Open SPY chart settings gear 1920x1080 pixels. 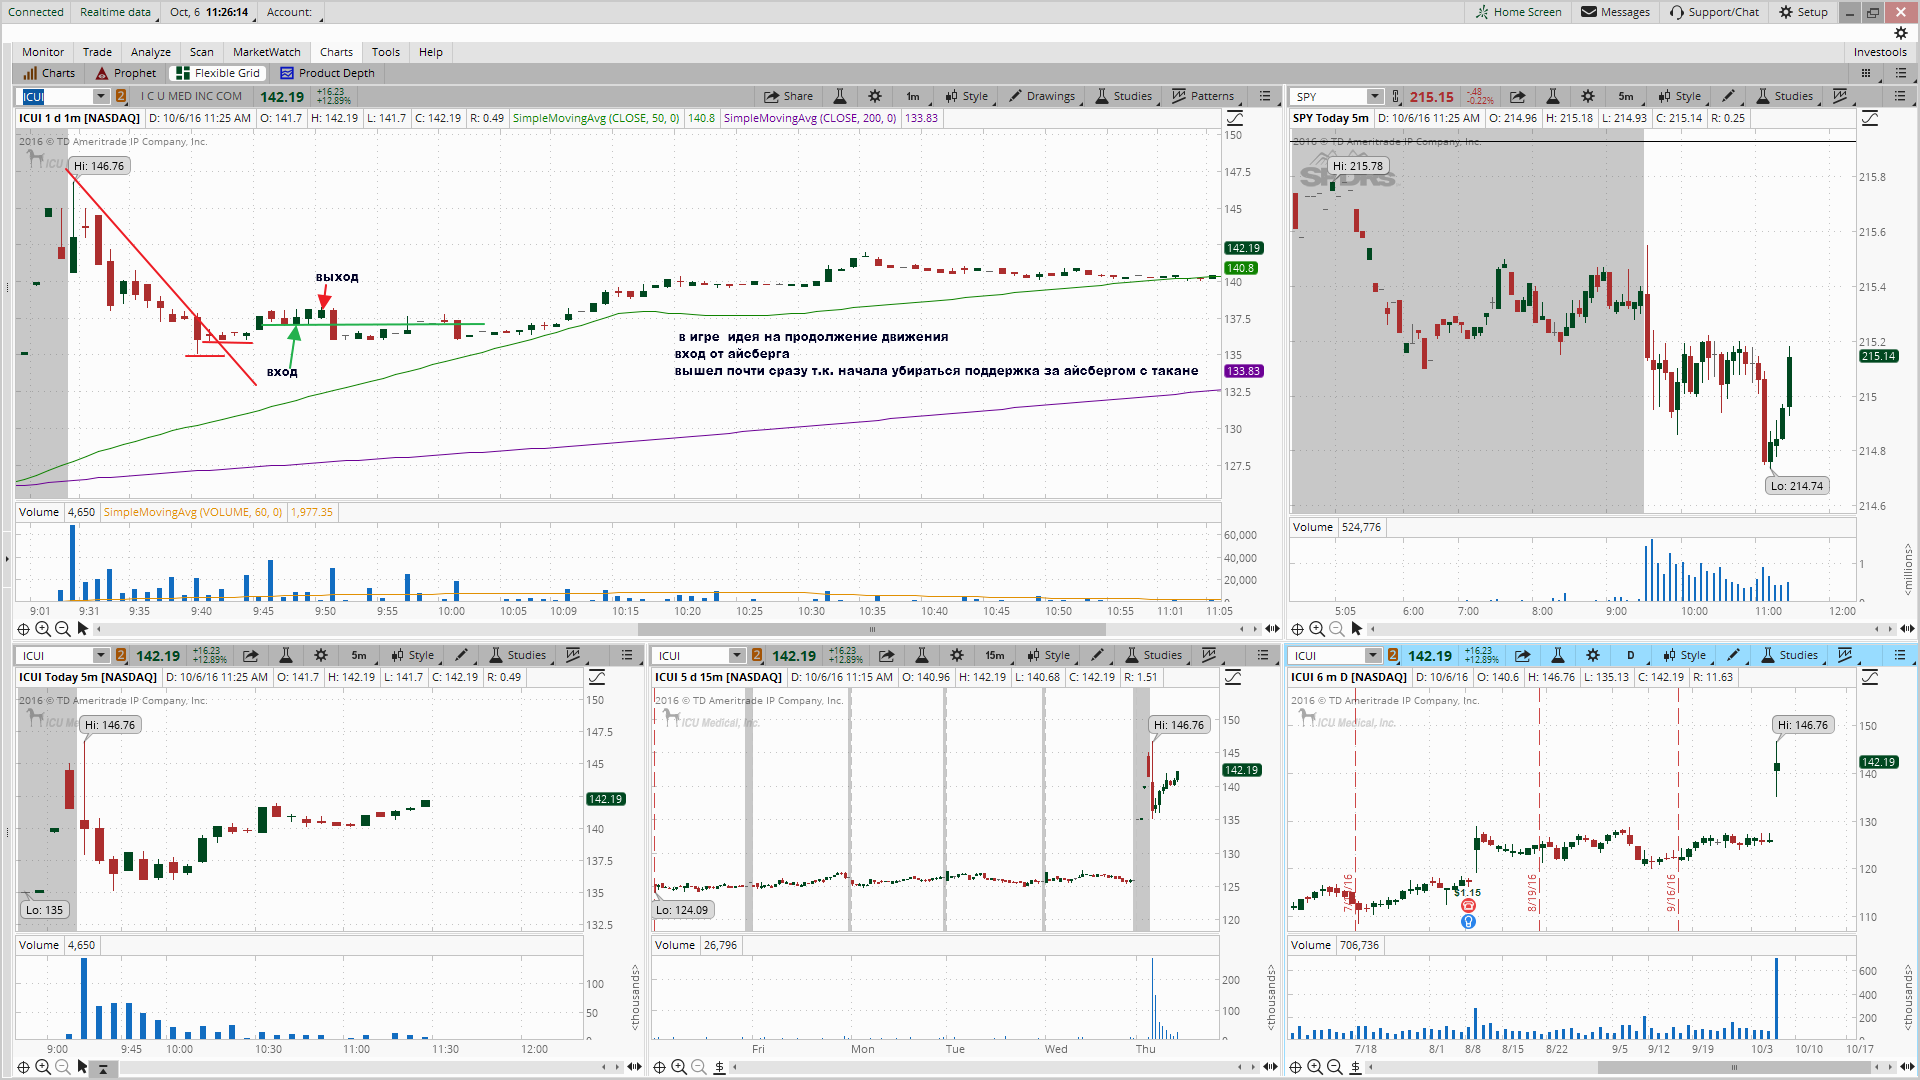pyautogui.click(x=1588, y=96)
